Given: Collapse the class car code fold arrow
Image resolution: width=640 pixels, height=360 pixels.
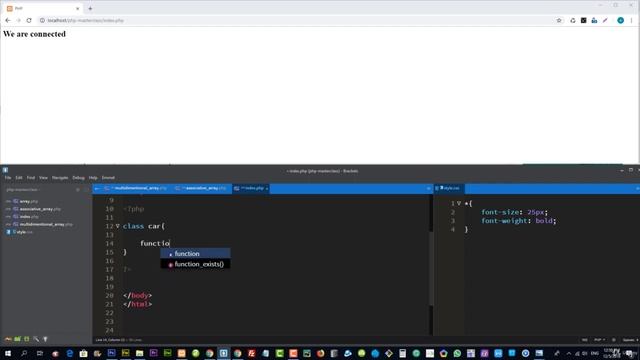Looking at the screenshot, I should [118, 226].
